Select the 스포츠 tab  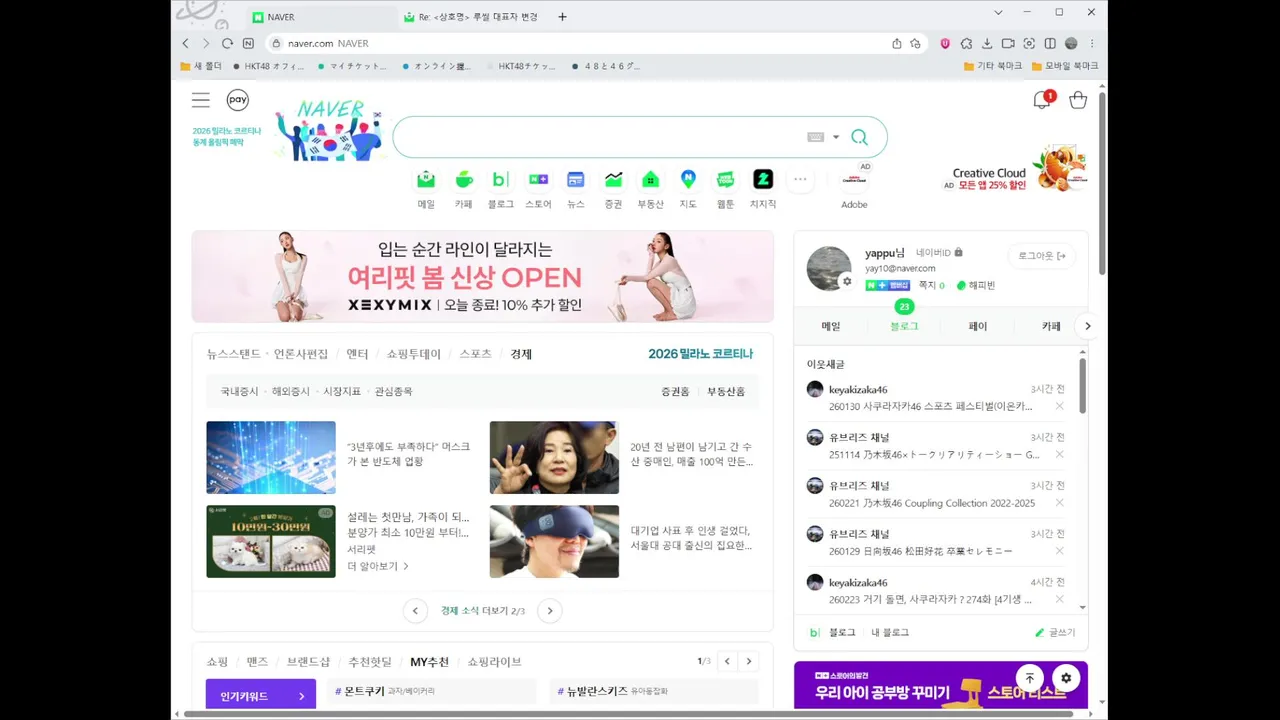[x=476, y=354]
